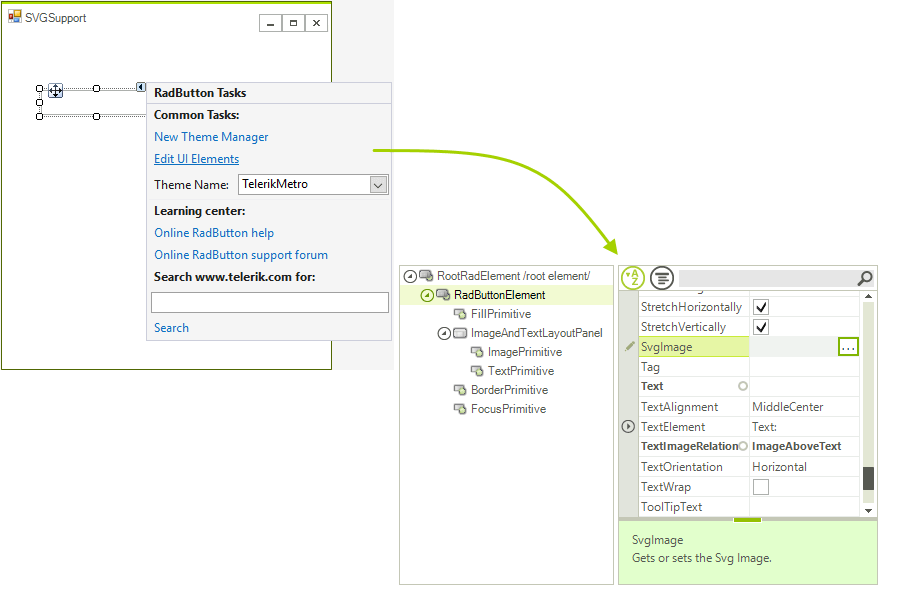Open New Theme Manager link
The image size is (900, 593).
211,137
